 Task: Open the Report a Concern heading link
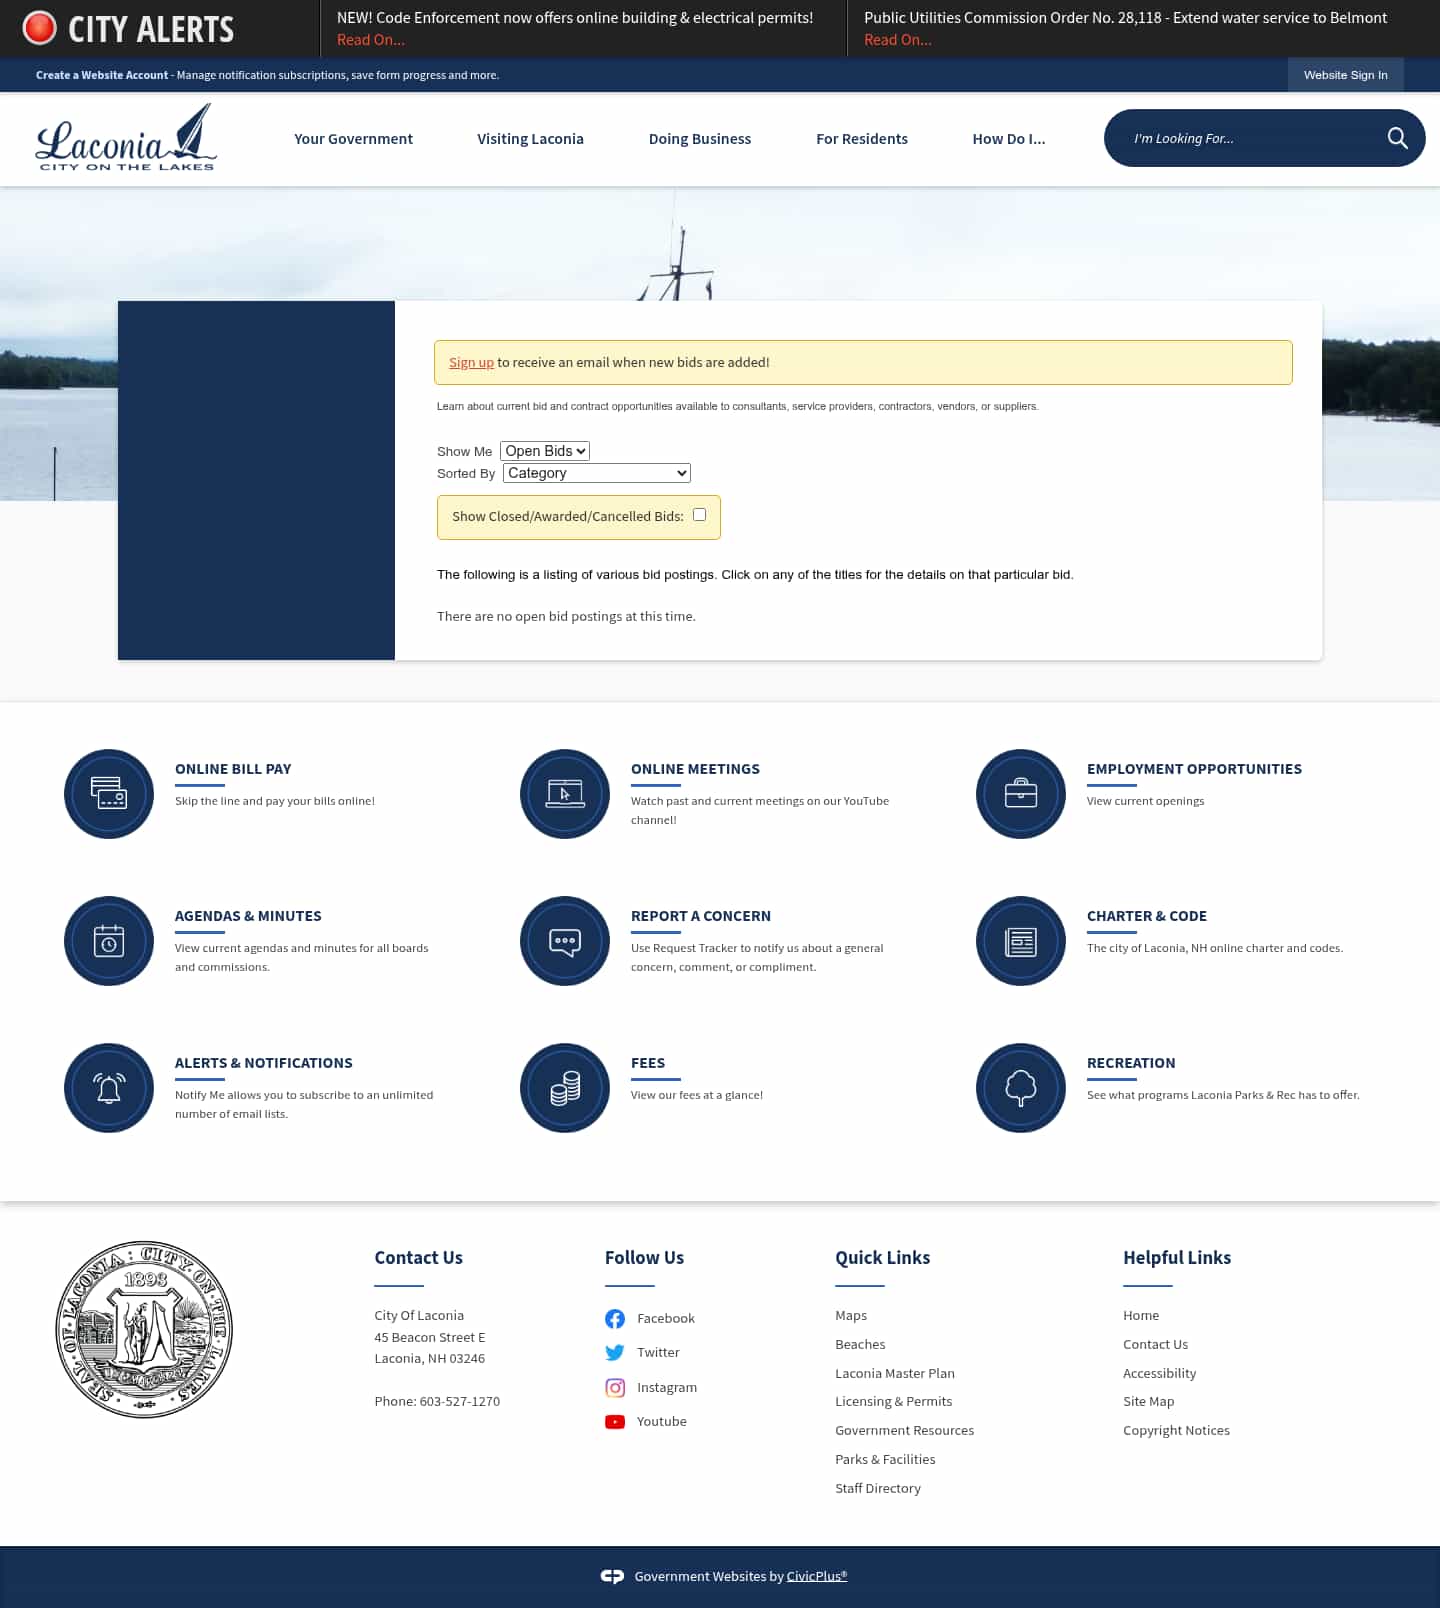click(x=701, y=916)
